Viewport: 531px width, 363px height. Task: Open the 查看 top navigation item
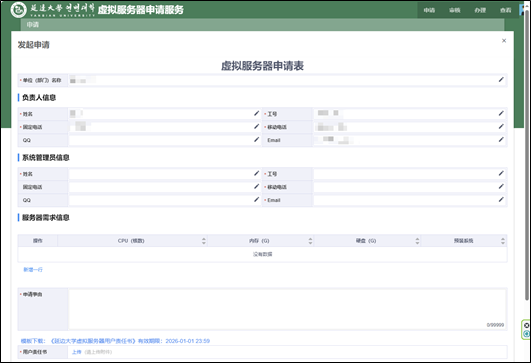point(506,10)
